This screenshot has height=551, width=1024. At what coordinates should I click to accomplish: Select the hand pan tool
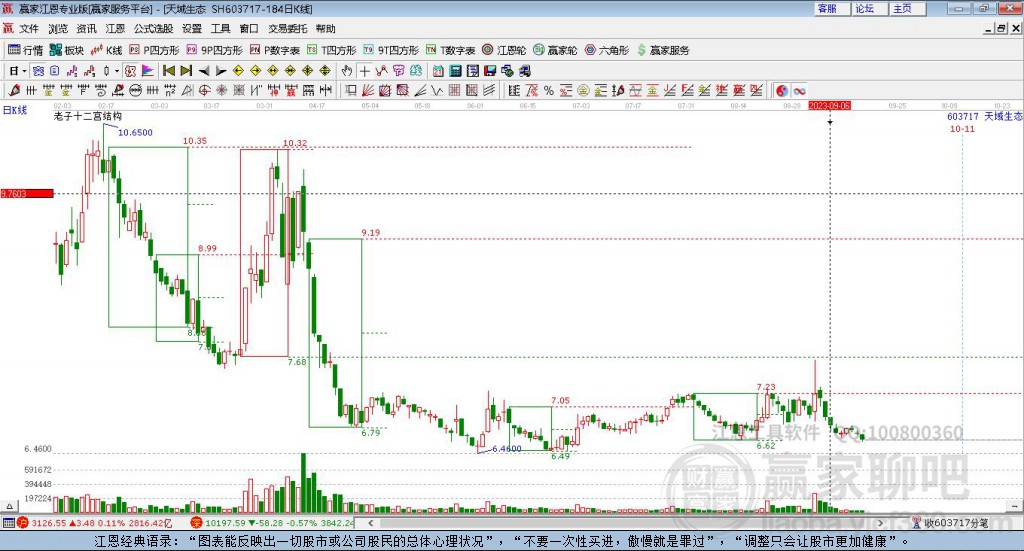pyautogui.click(x=346, y=71)
